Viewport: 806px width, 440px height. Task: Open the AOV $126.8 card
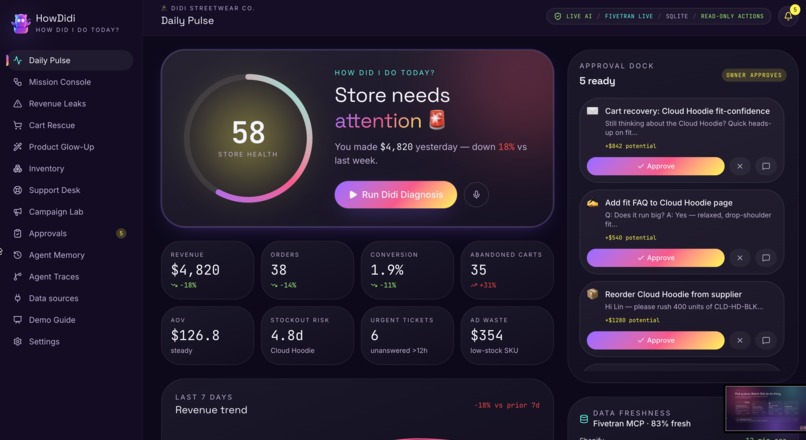pyautogui.click(x=208, y=335)
